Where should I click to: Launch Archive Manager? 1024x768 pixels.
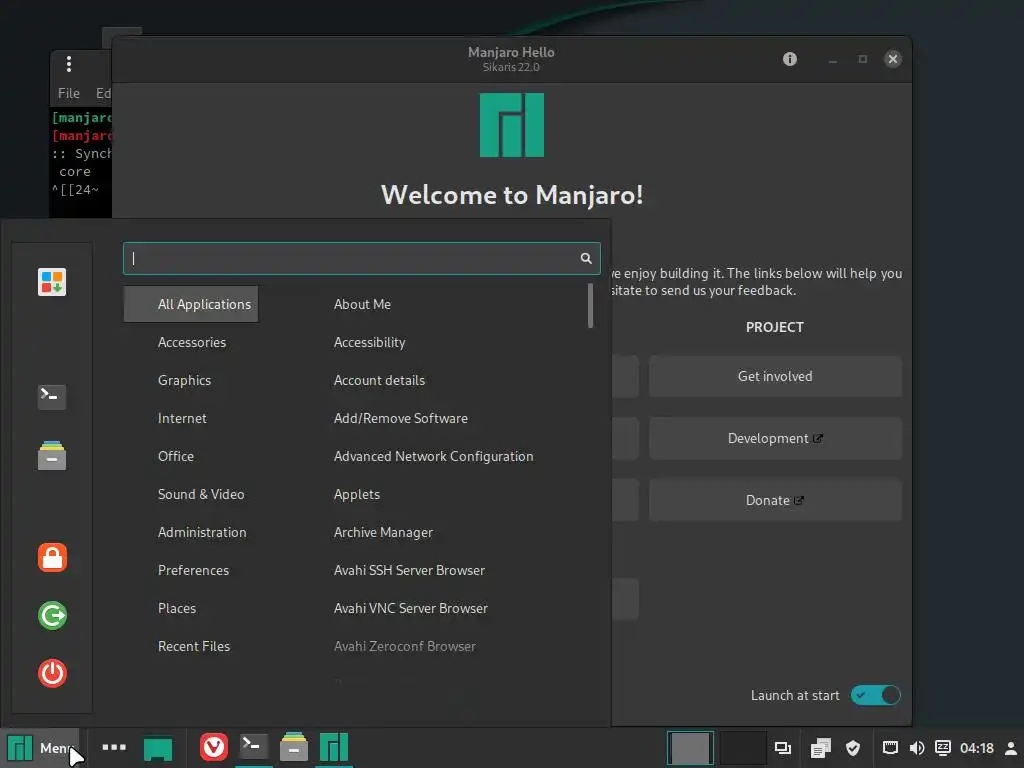(x=383, y=532)
